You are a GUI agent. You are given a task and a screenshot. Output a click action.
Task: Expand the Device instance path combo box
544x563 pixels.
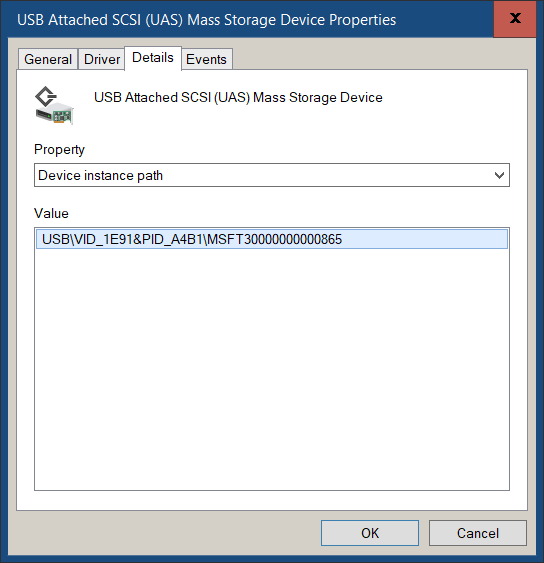tap(272, 175)
